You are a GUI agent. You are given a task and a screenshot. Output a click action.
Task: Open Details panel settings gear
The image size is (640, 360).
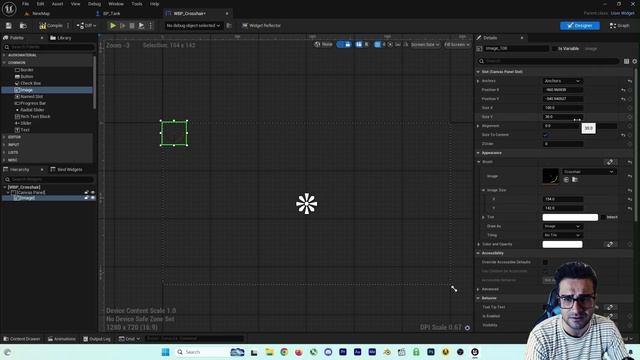click(634, 61)
